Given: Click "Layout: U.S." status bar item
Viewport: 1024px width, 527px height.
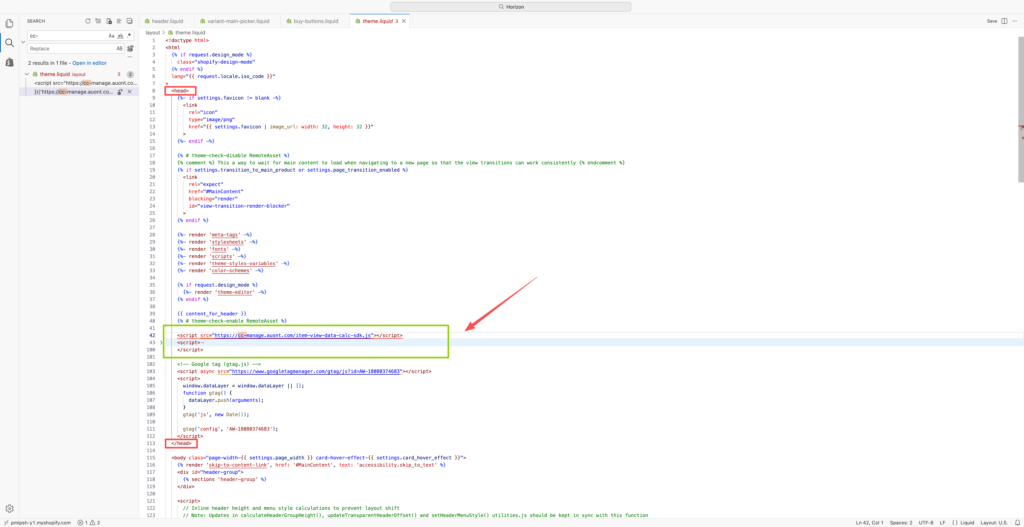Looking at the screenshot, I should pyautogui.click(x=994, y=522).
